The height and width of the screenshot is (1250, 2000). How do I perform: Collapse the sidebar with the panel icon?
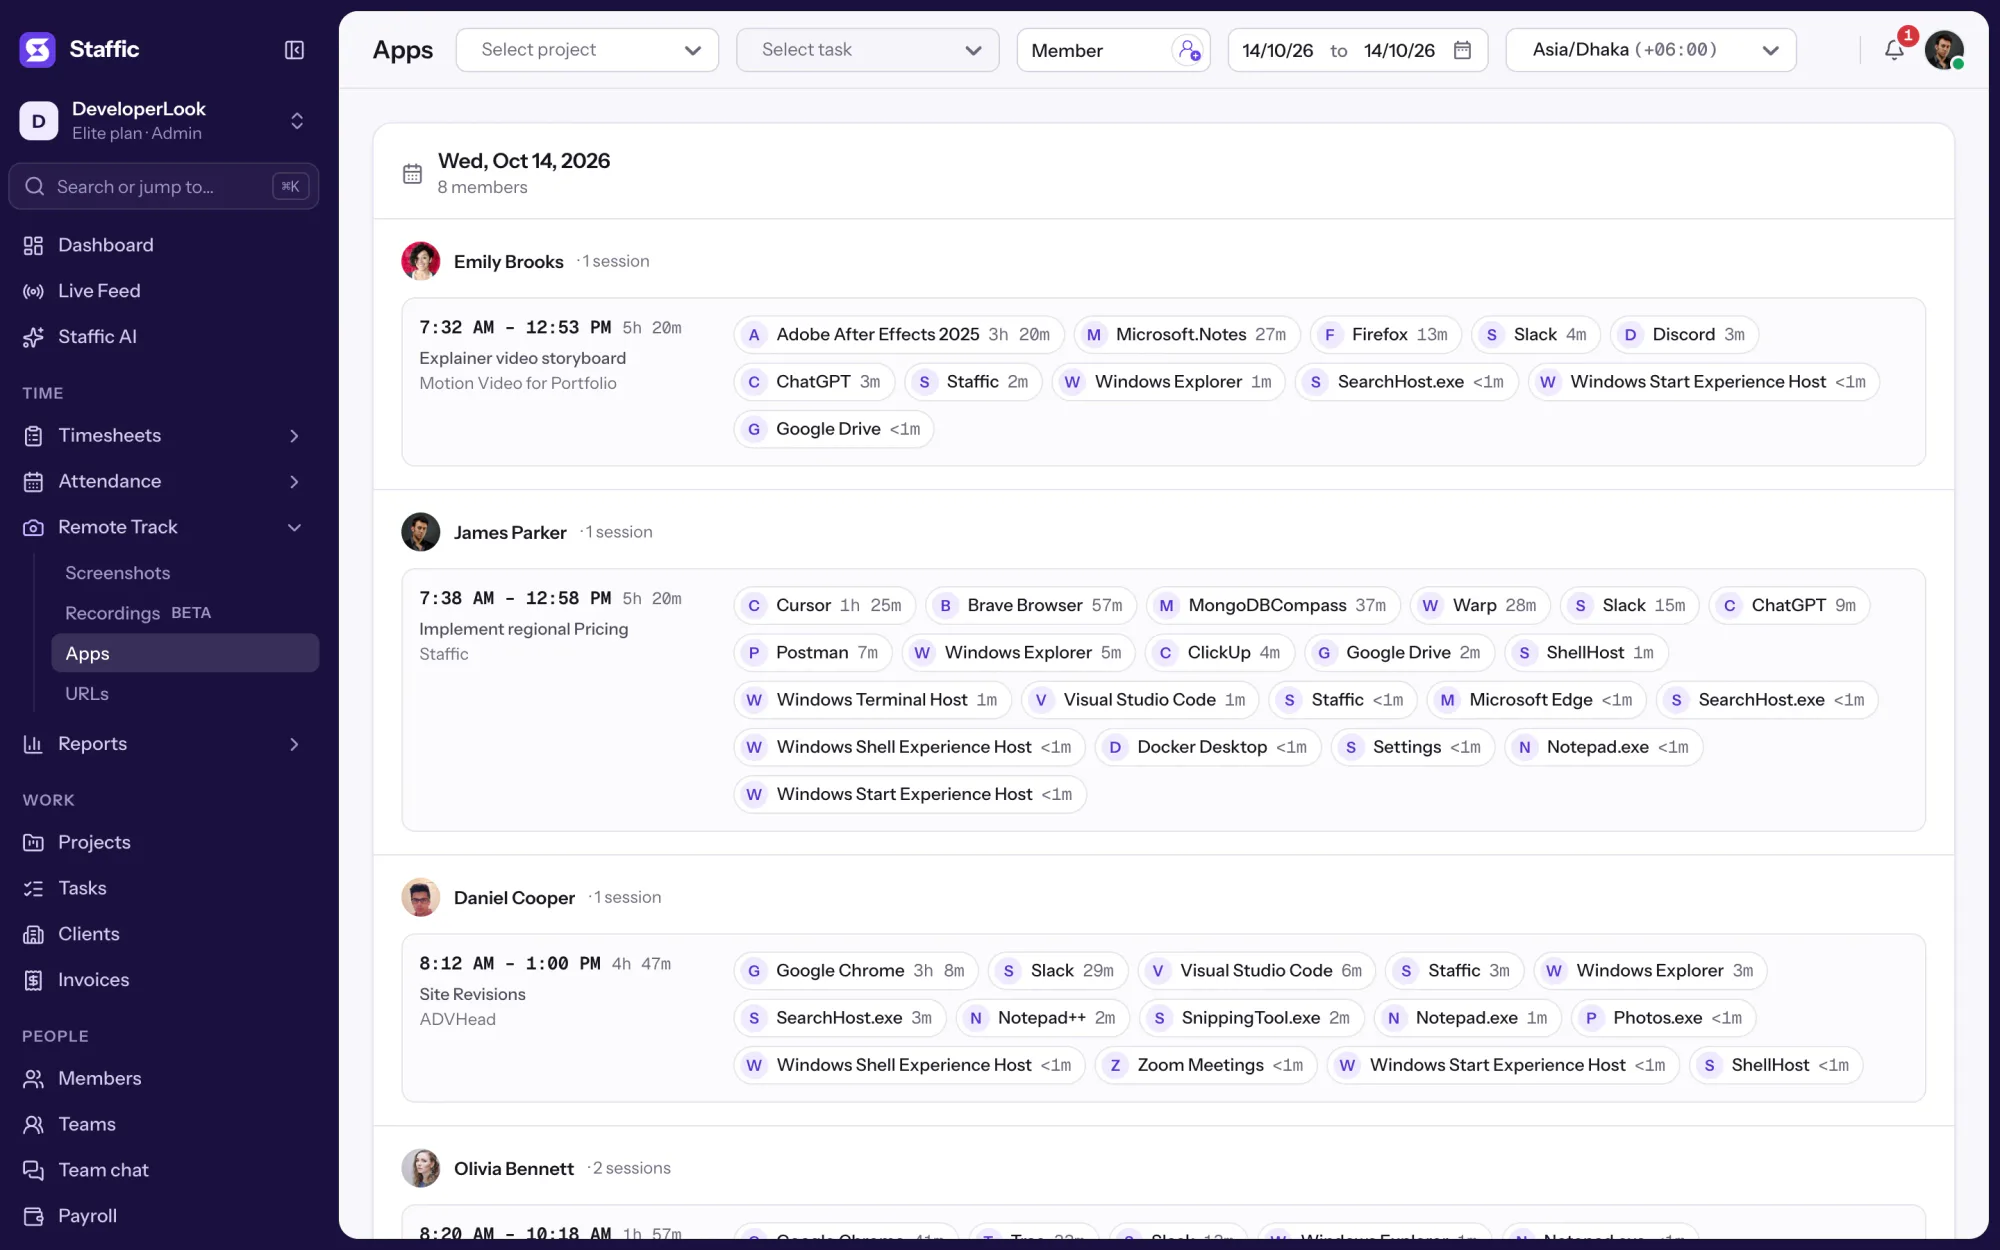pyautogui.click(x=294, y=50)
